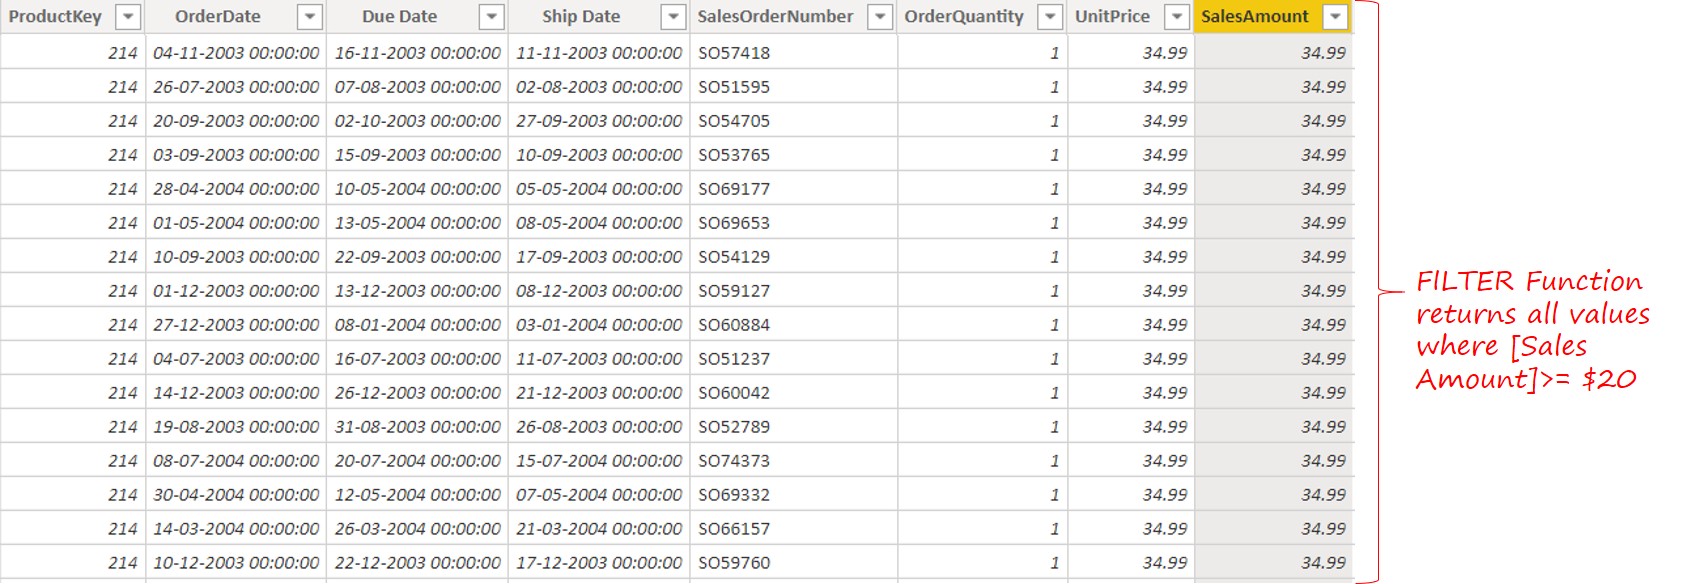Open the UnitPrice column filter dropdown
This screenshot has width=1690, height=584.
coord(1177,17)
